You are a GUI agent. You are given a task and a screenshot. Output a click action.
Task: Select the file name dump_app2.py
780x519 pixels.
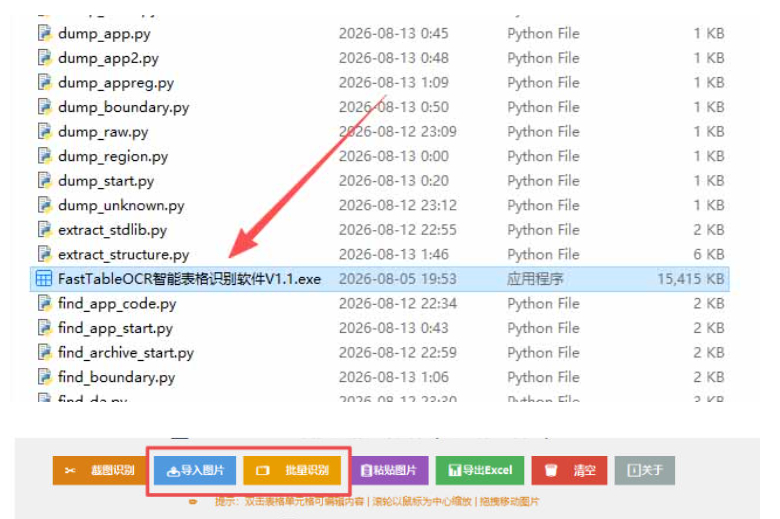pyautogui.click(x=108, y=58)
